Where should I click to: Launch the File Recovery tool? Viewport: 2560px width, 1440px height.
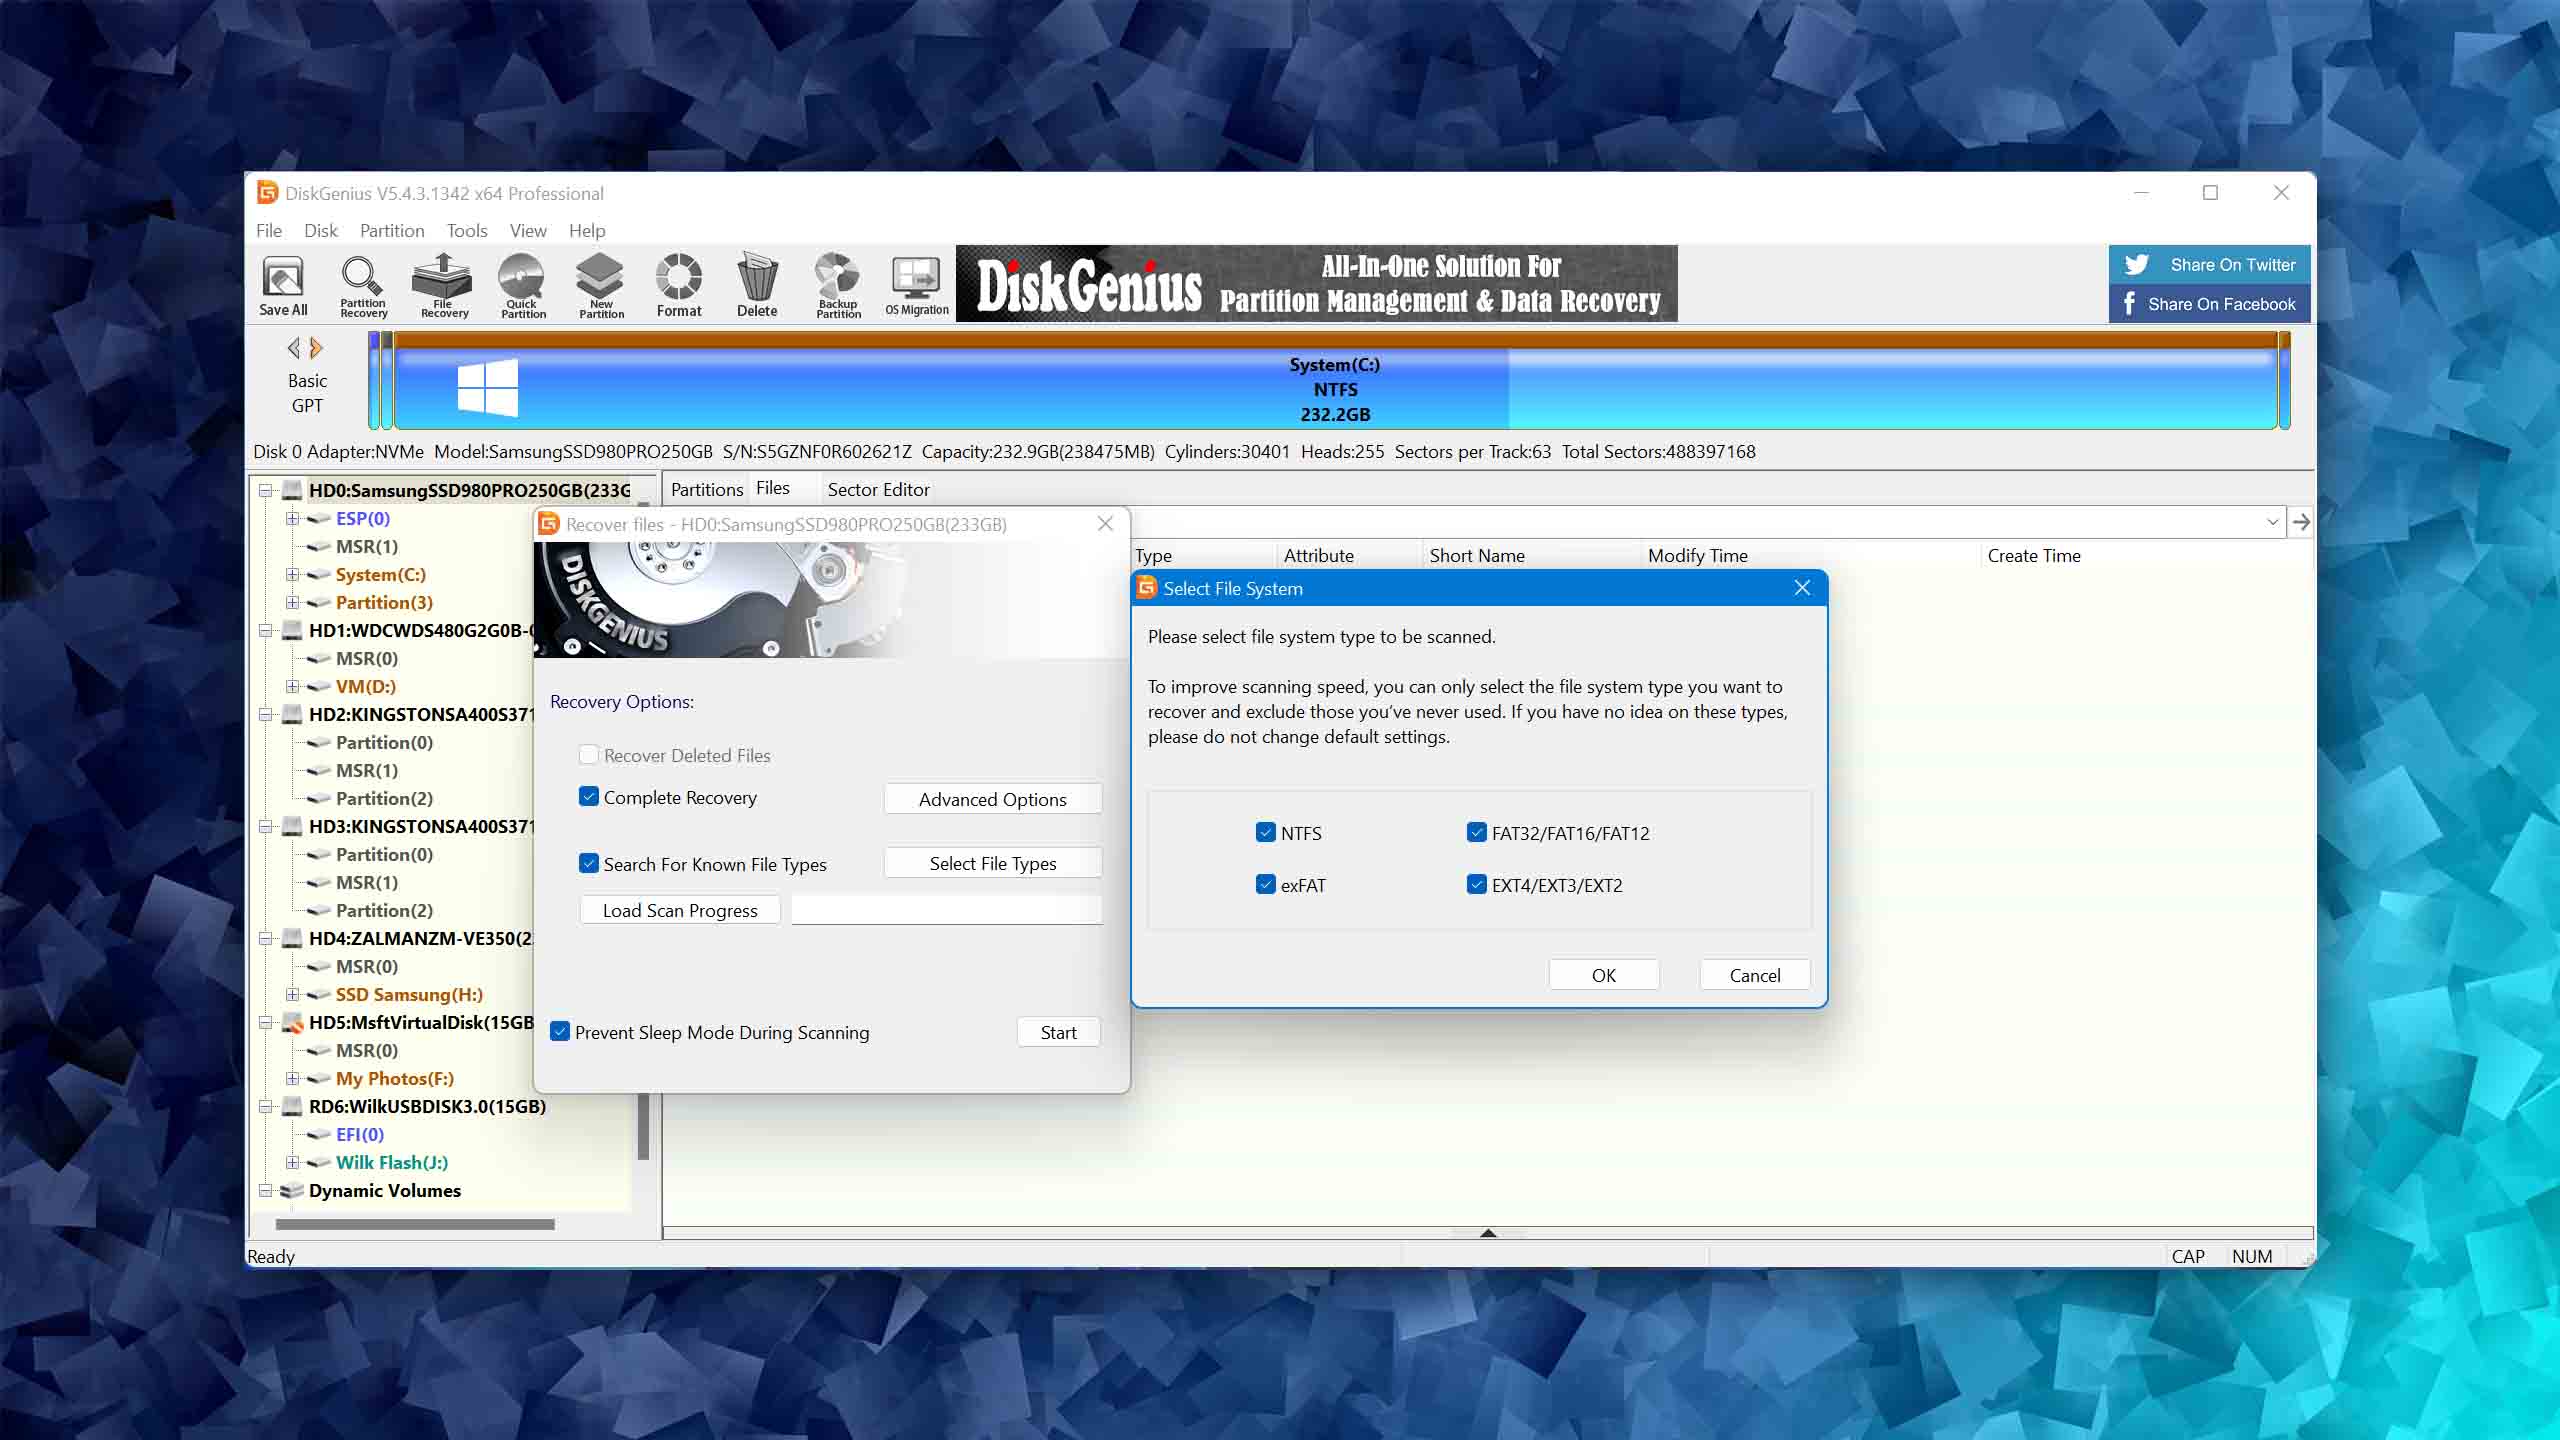(443, 285)
